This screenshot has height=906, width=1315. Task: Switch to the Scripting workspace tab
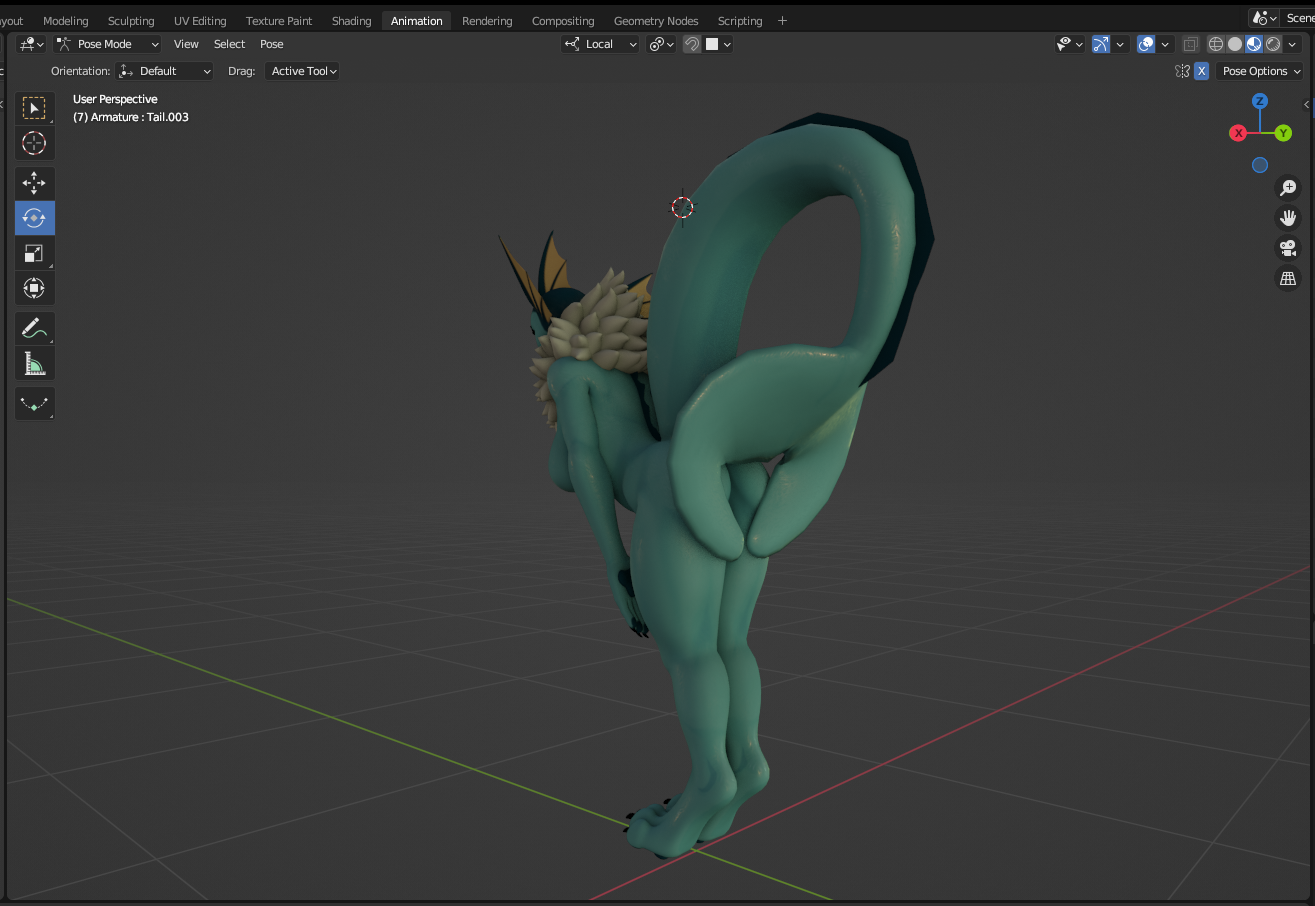740,21
